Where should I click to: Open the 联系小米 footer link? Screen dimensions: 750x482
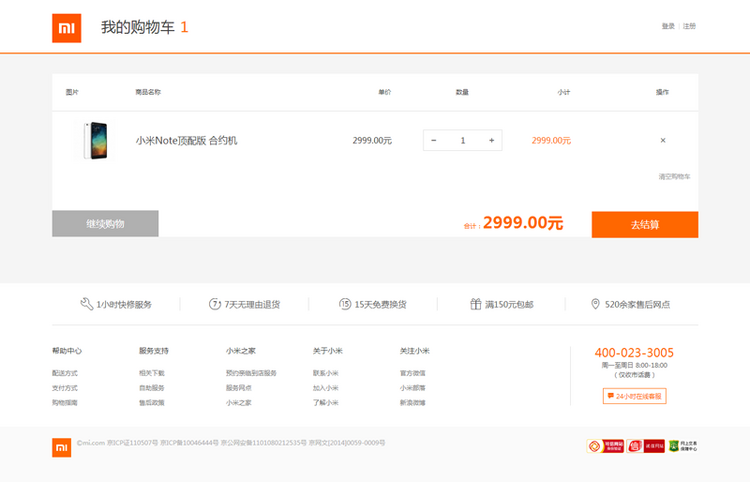(x=326, y=373)
